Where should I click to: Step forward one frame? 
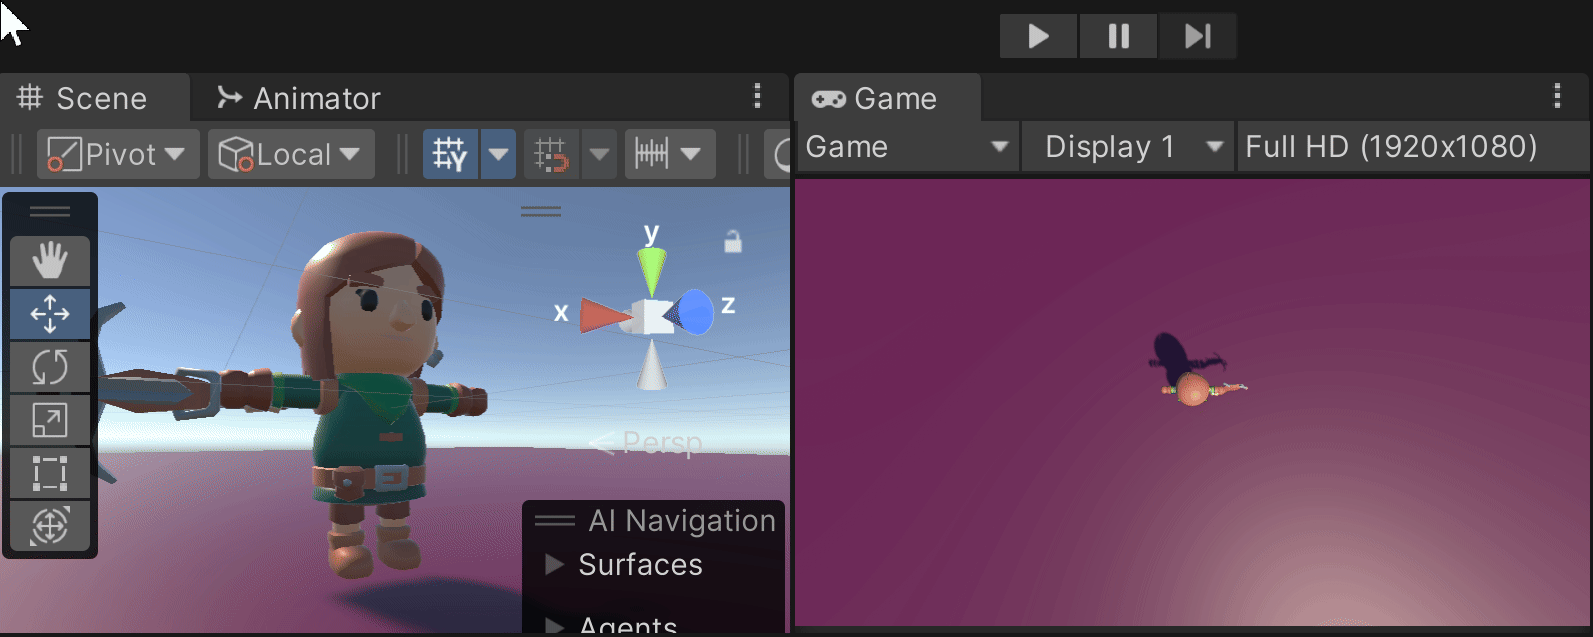pyautogui.click(x=1197, y=37)
